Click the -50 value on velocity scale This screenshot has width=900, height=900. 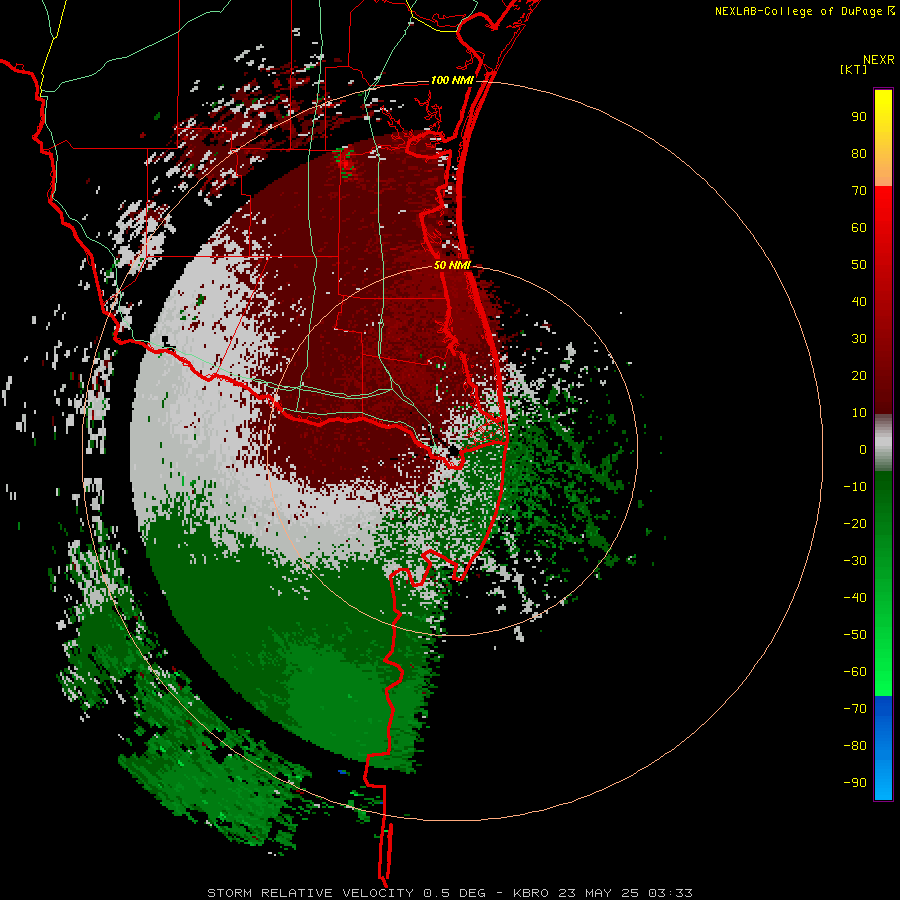coord(855,635)
